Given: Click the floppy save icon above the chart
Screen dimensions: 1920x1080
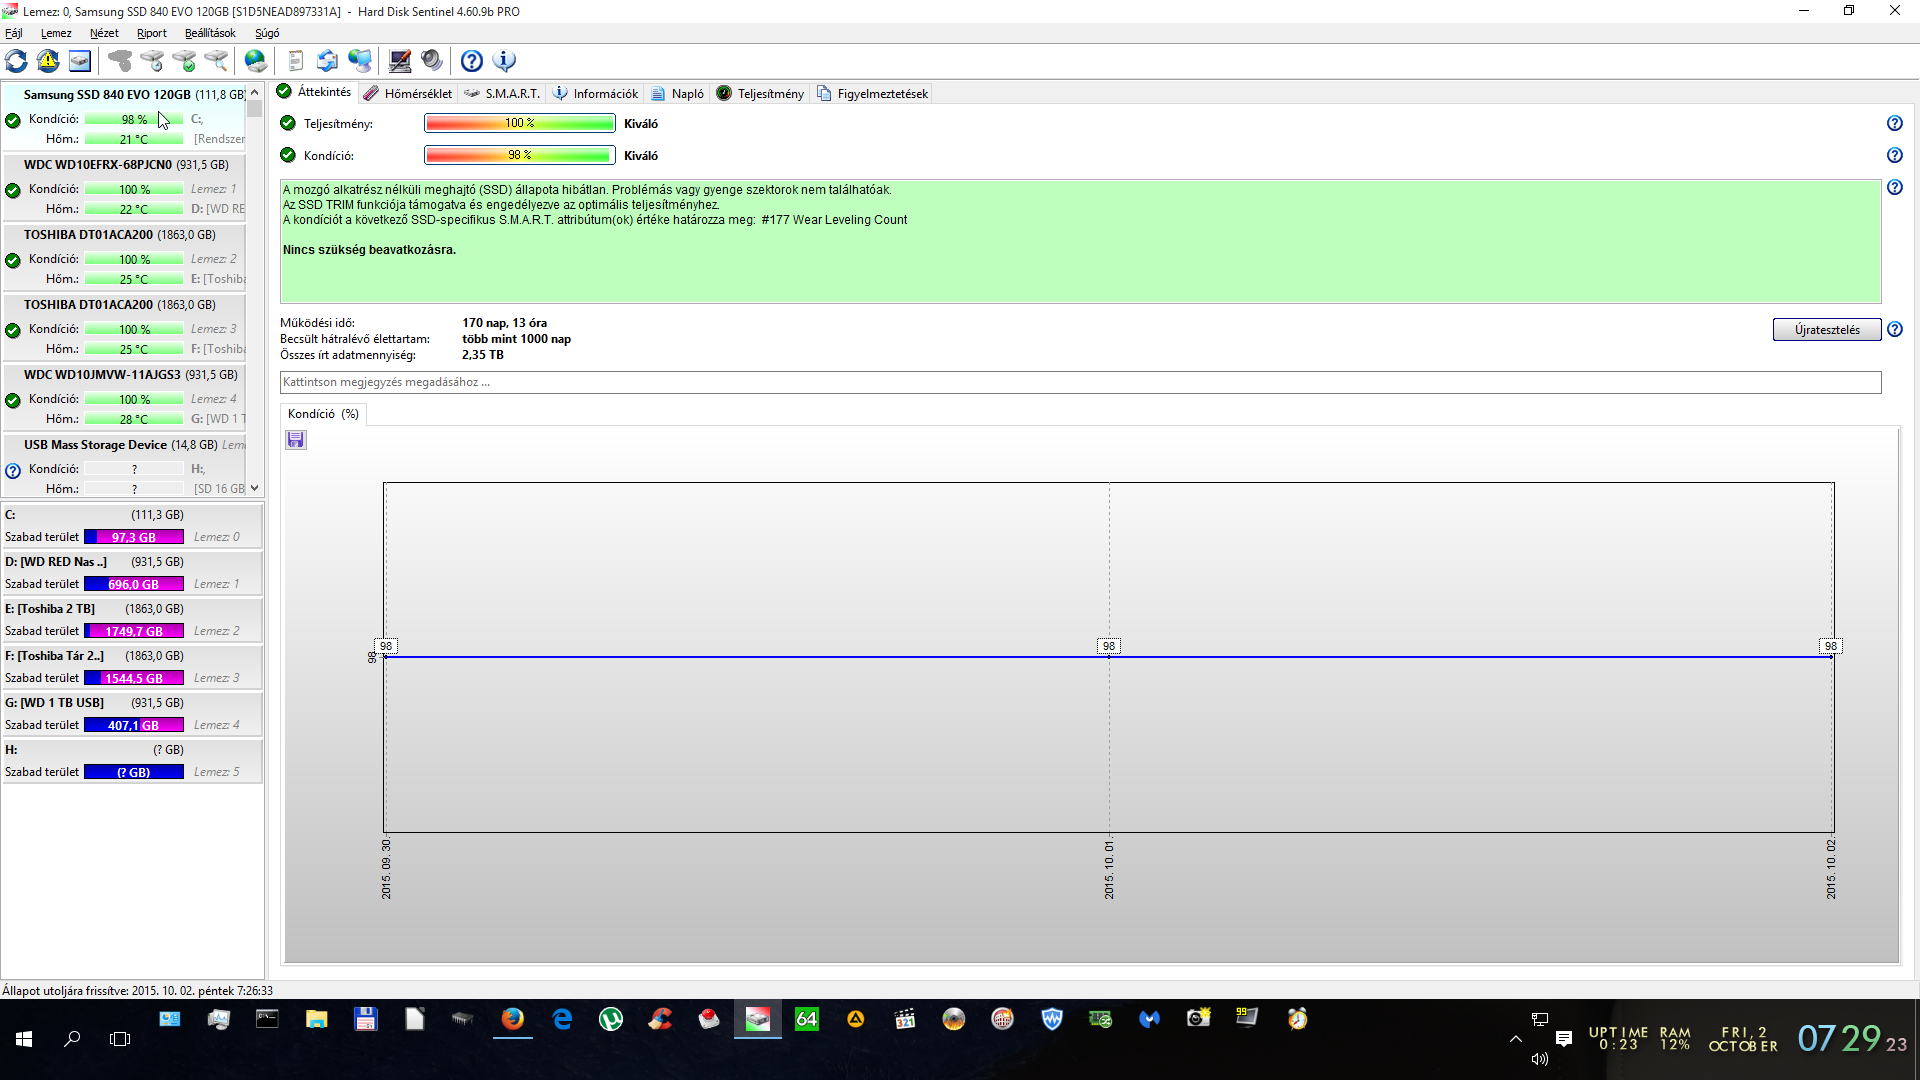Looking at the screenshot, I should pyautogui.click(x=296, y=440).
